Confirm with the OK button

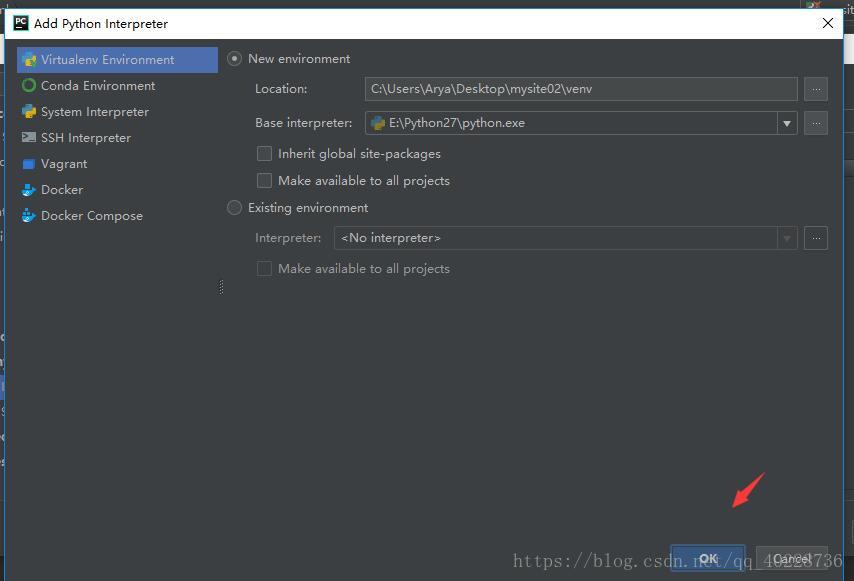(708, 559)
